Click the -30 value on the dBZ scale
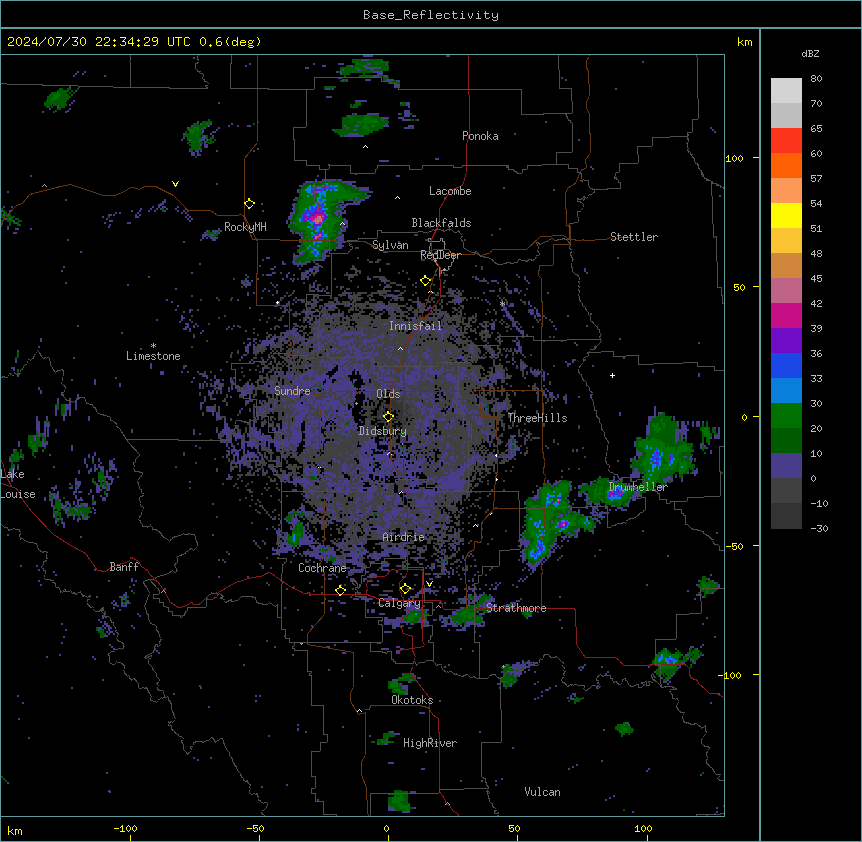The width and height of the screenshot is (862, 842). coord(820,528)
